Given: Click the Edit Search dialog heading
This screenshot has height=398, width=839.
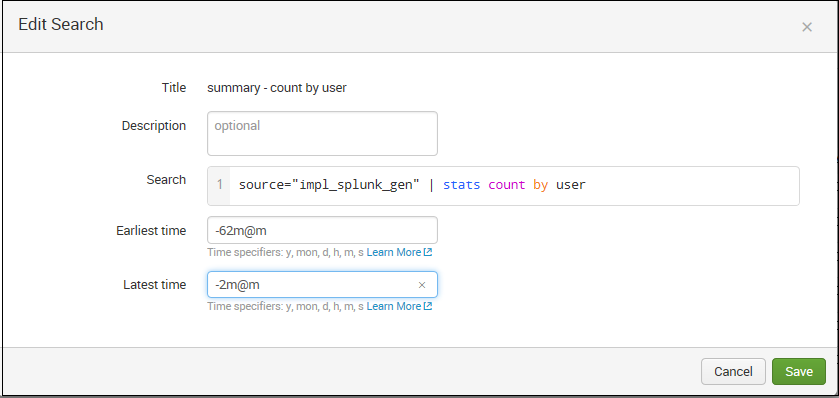Looking at the screenshot, I should (x=60, y=25).
